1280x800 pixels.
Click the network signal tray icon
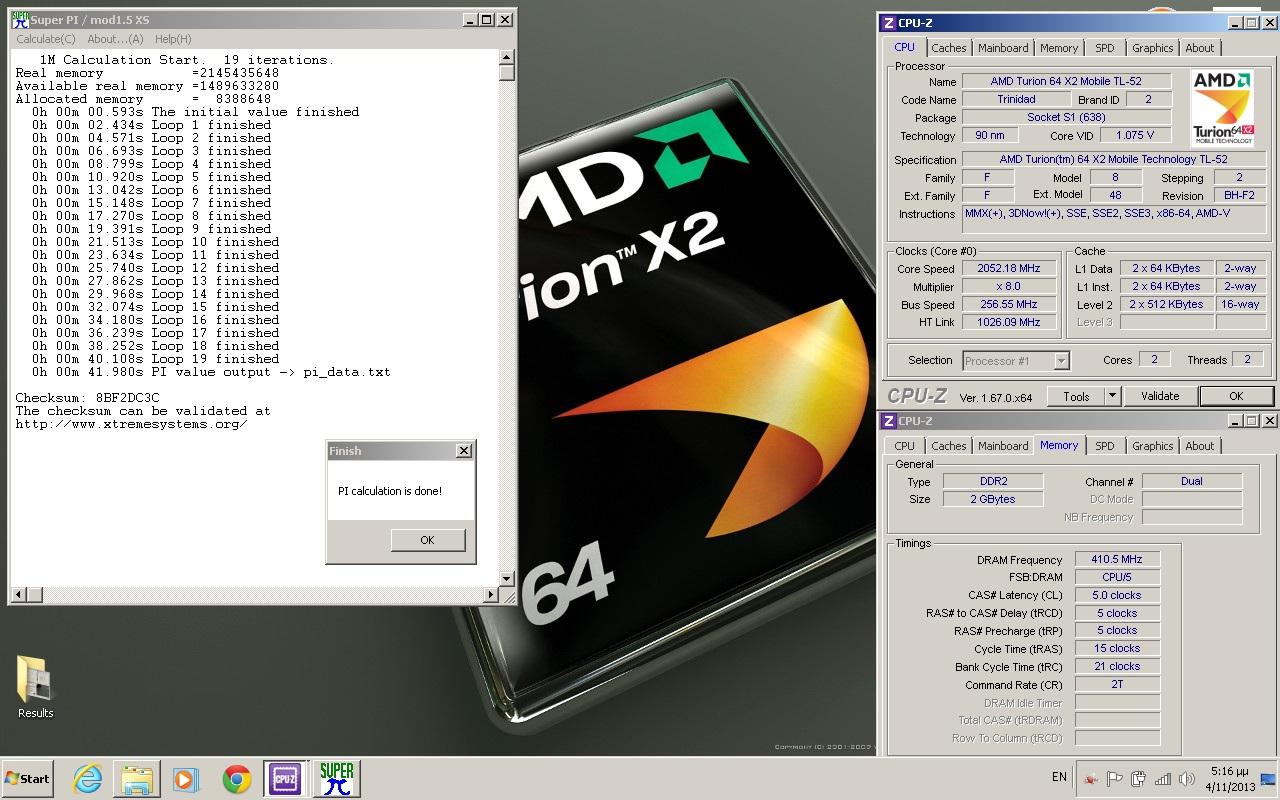coord(1163,779)
